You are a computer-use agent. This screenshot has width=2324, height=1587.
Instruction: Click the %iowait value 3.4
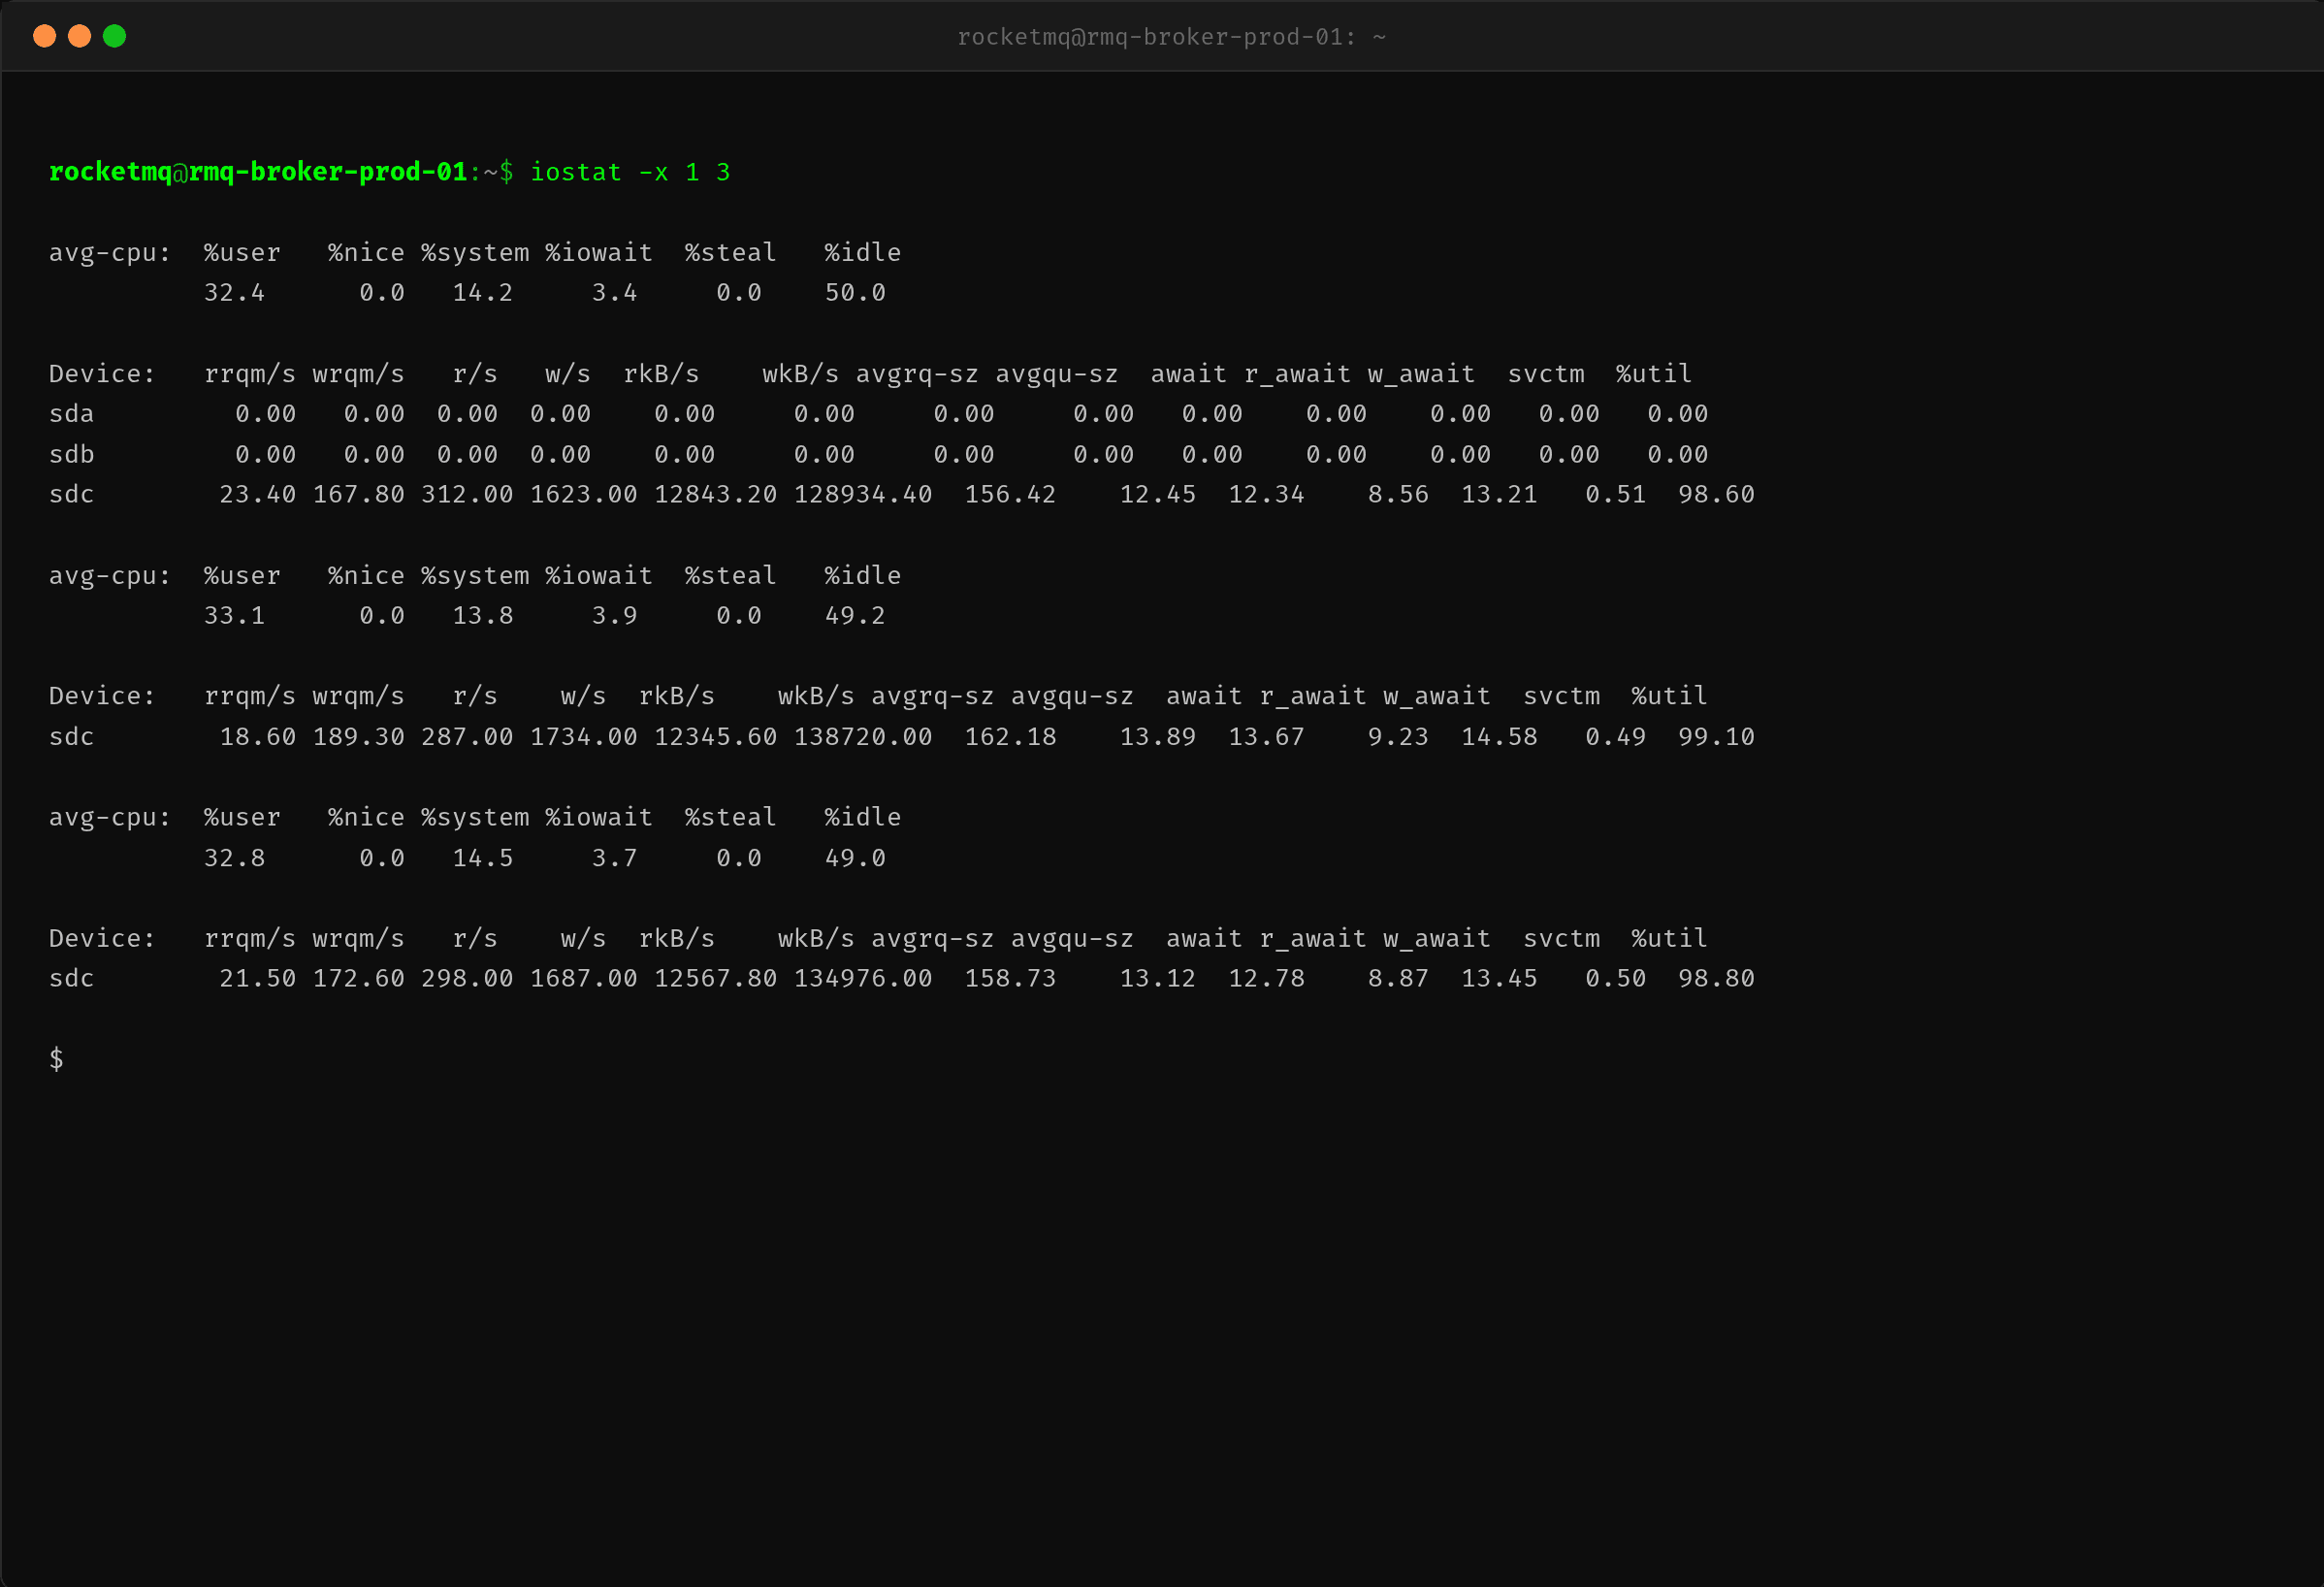click(x=614, y=293)
